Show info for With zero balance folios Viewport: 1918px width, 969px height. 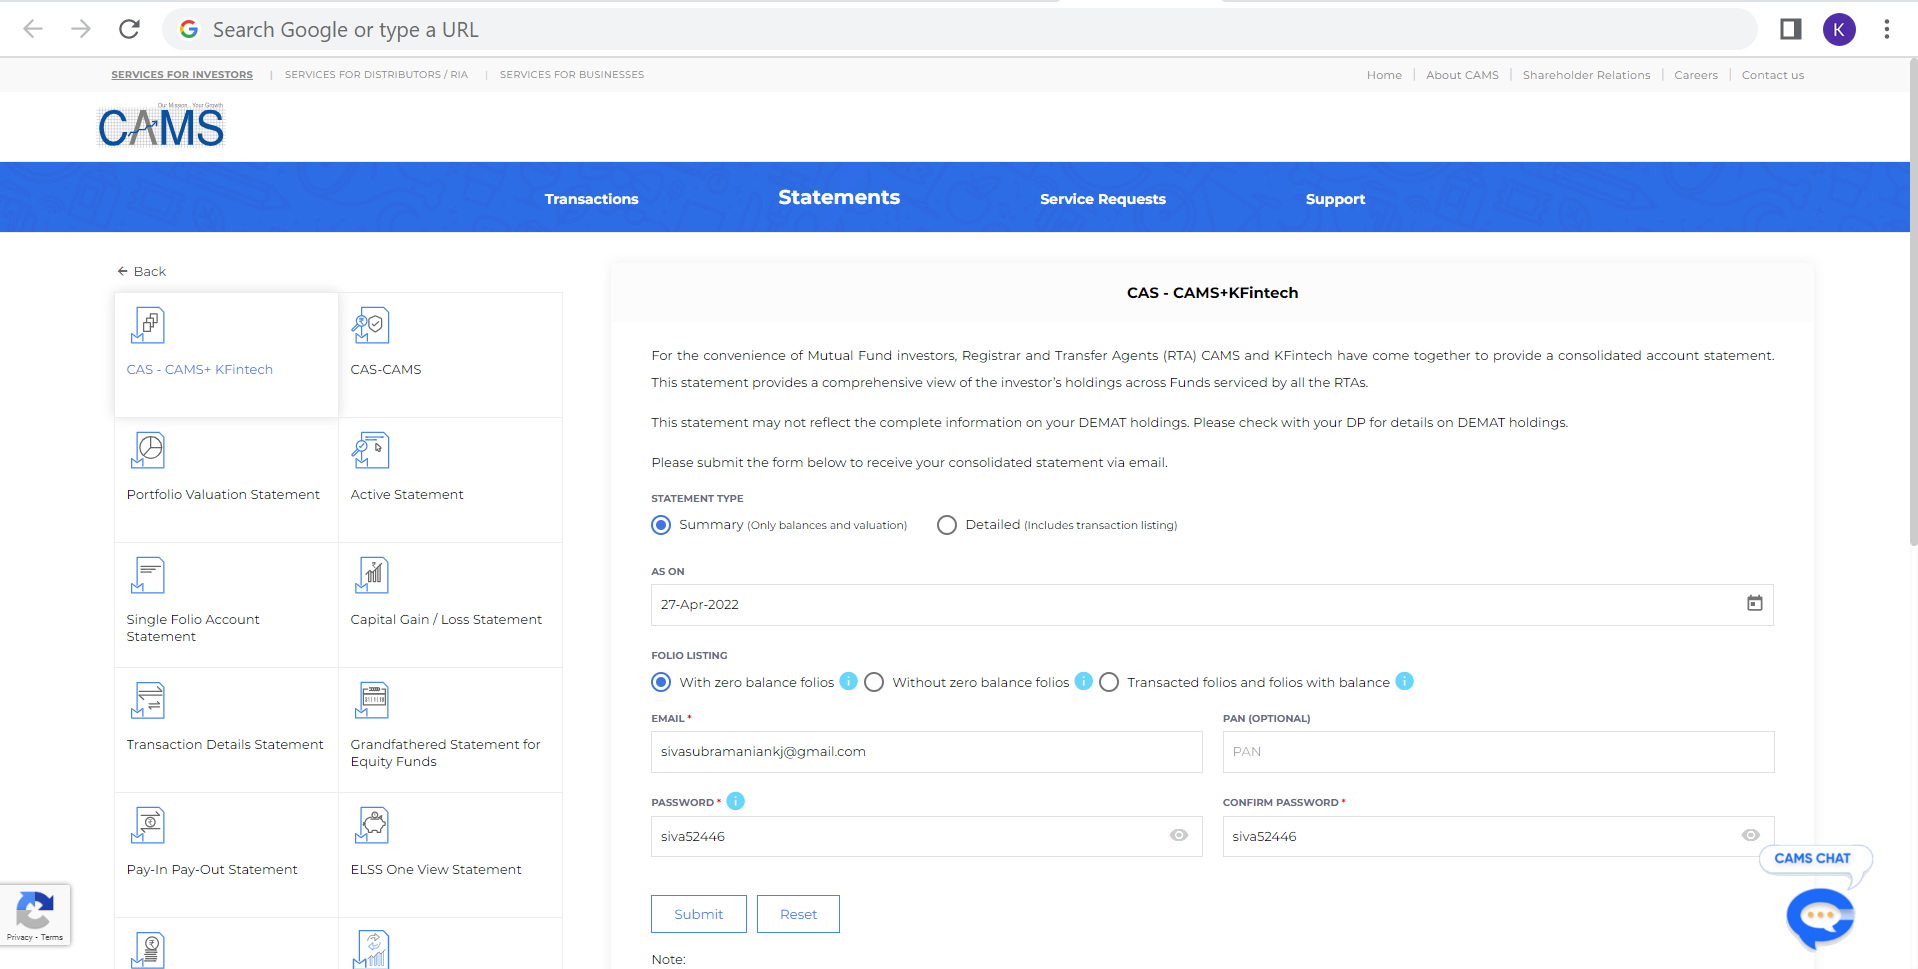click(x=848, y=681)
